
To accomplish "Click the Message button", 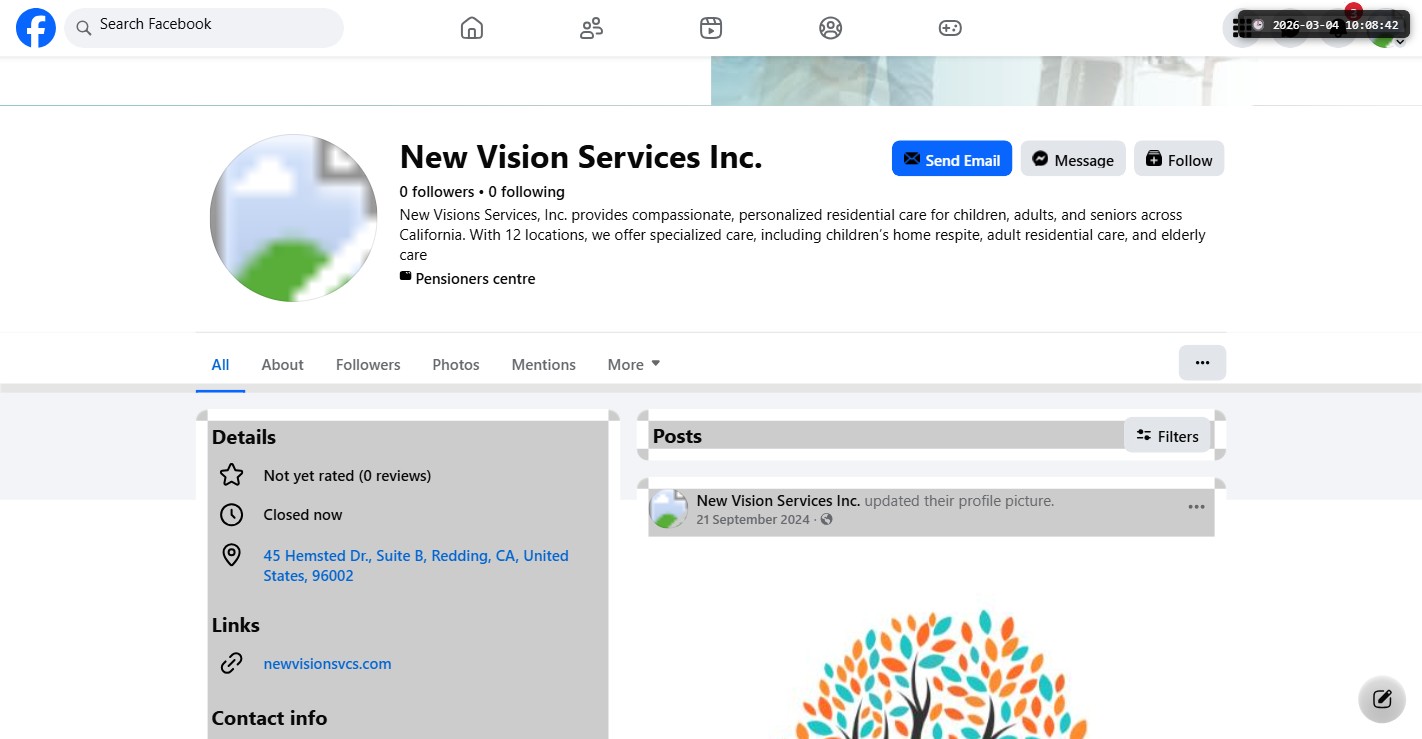I will click(1073, 159).
